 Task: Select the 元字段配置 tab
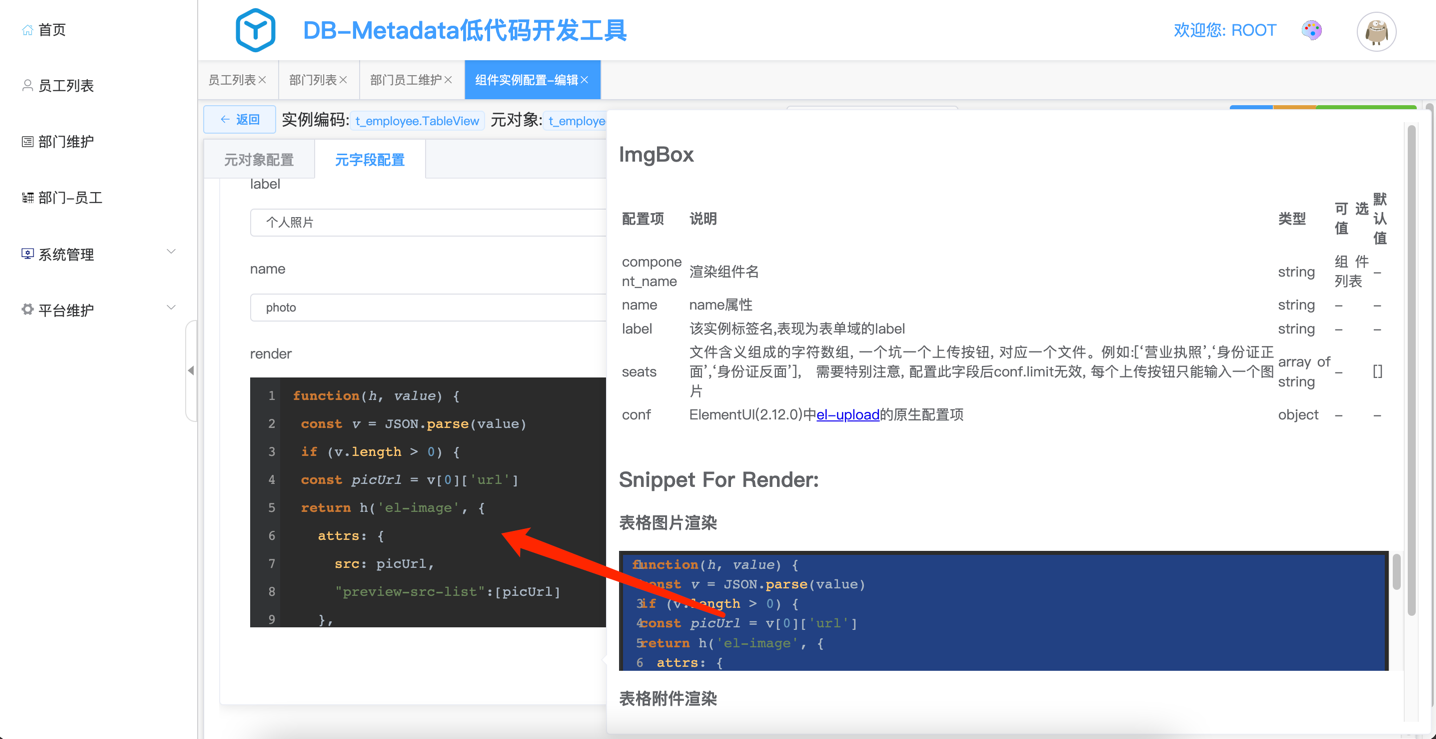(370, 160)
